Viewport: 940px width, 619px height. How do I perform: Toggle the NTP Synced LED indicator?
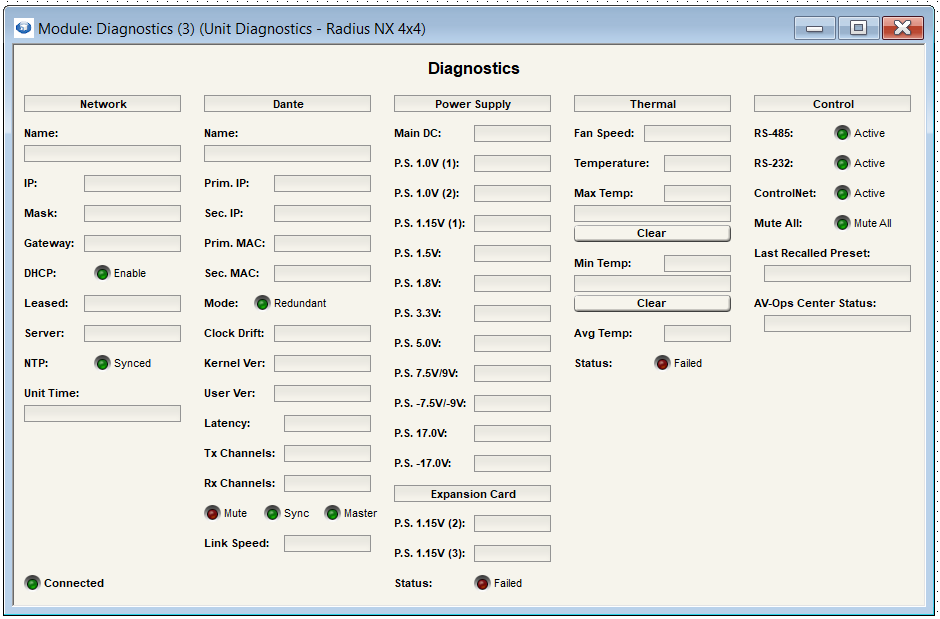(x=103, y=363)
